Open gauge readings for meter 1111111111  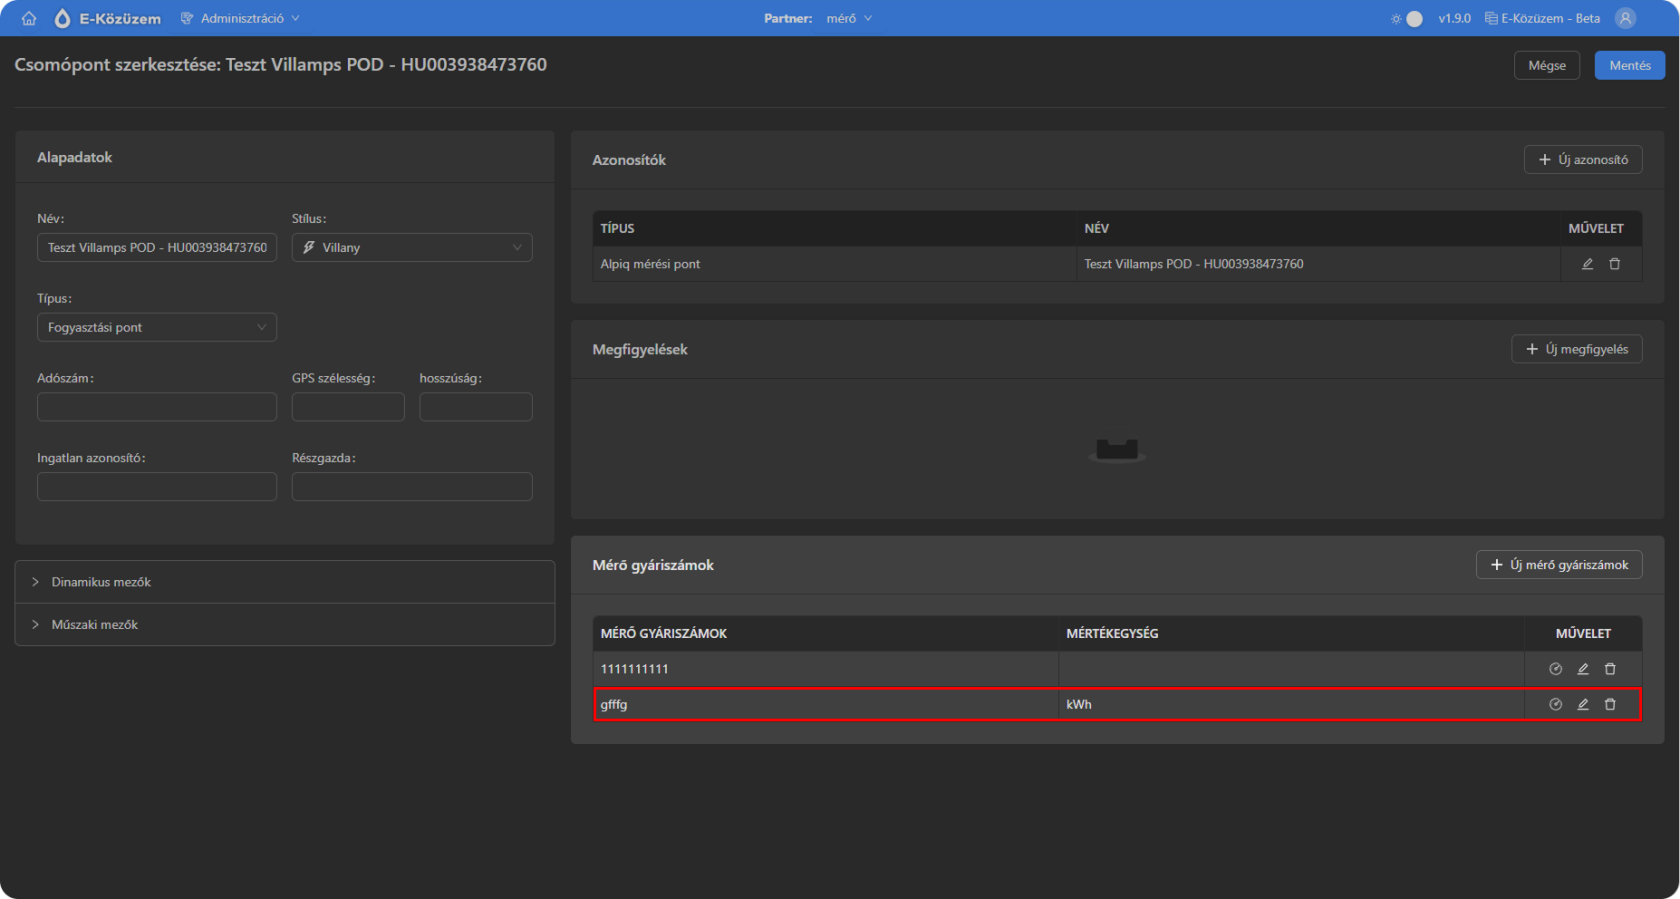click(x=1555, y=669)
